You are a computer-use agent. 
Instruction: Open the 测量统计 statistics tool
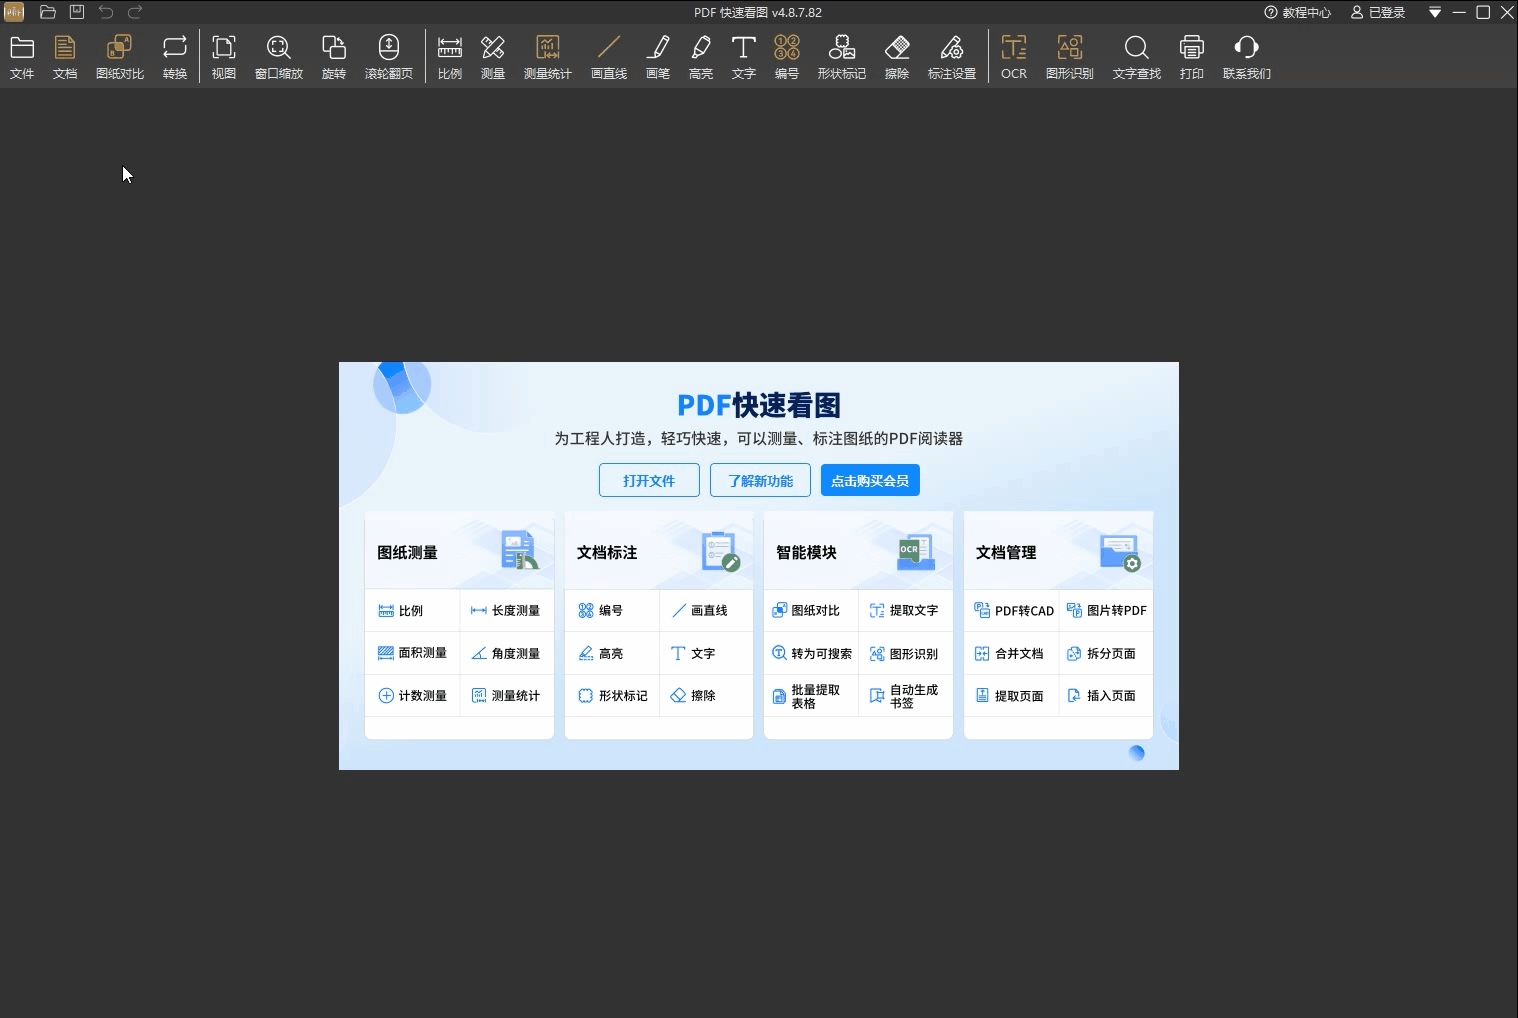point(547,57)
